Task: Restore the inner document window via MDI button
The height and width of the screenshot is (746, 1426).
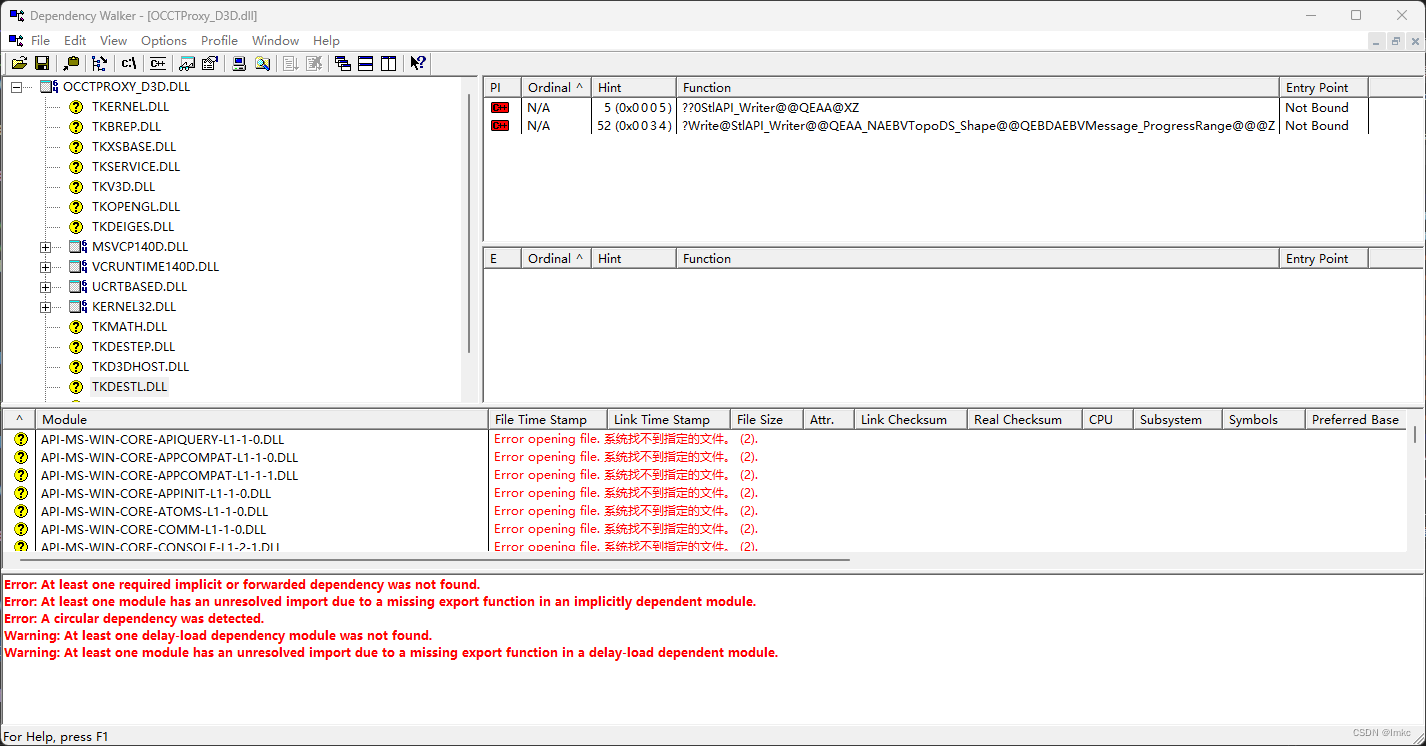Action: [1395, 40]
